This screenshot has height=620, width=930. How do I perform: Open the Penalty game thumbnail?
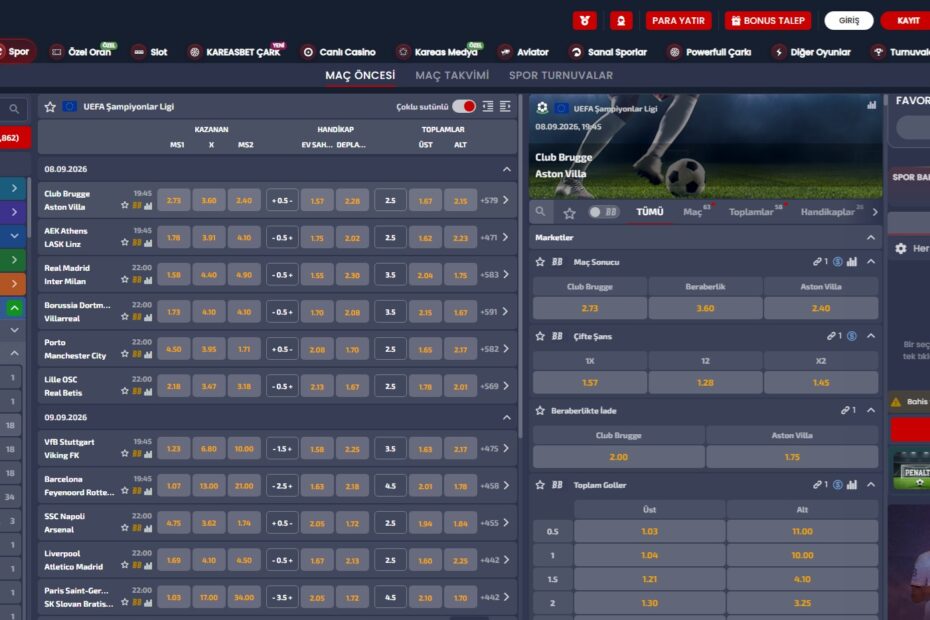tap(912, 470)
